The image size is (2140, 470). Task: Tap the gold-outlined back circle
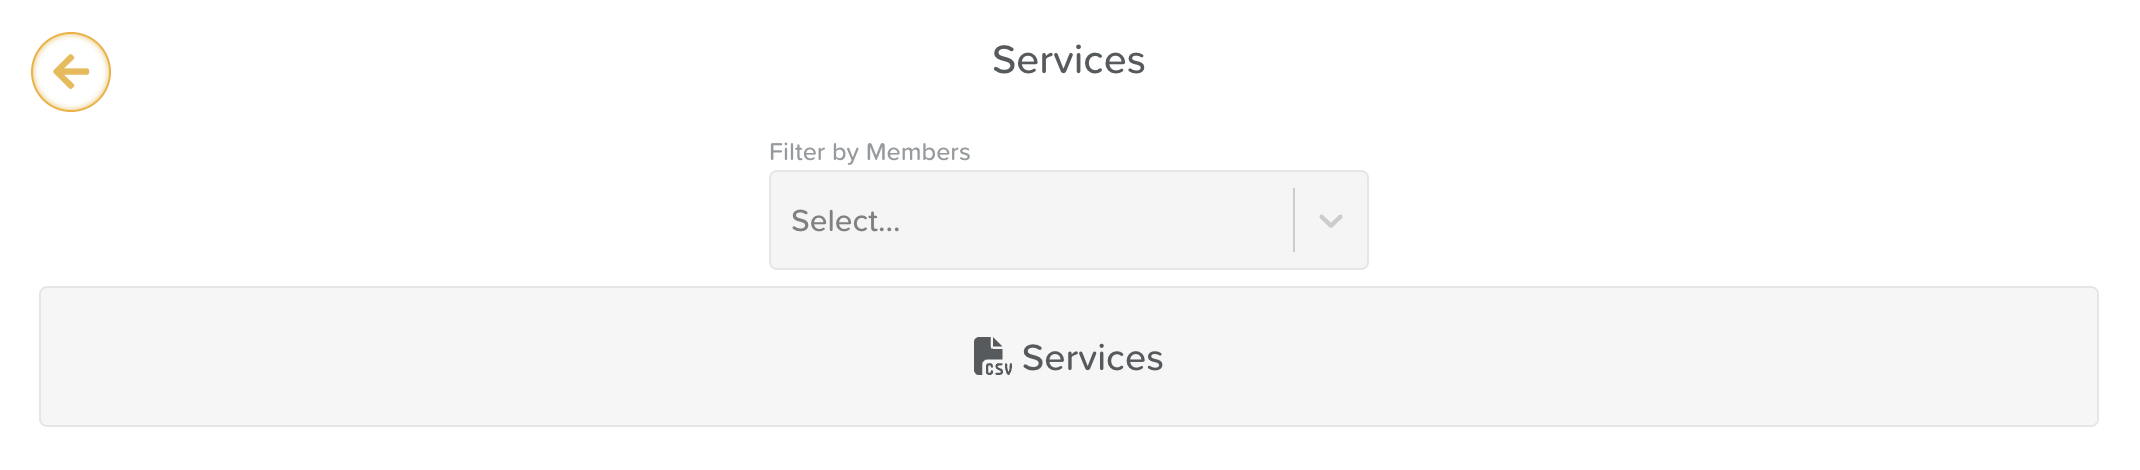(x=71, y=72)
